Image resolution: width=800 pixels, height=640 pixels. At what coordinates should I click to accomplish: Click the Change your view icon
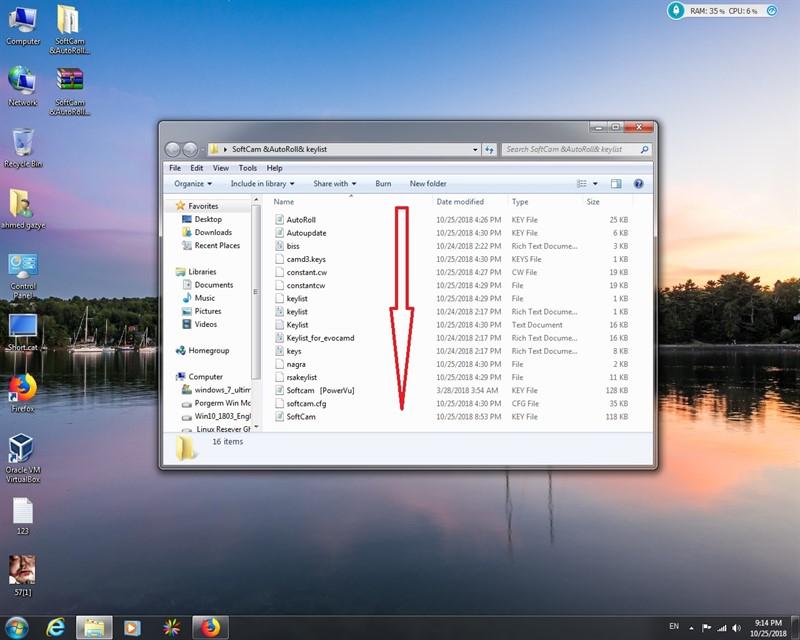point(582,184)
